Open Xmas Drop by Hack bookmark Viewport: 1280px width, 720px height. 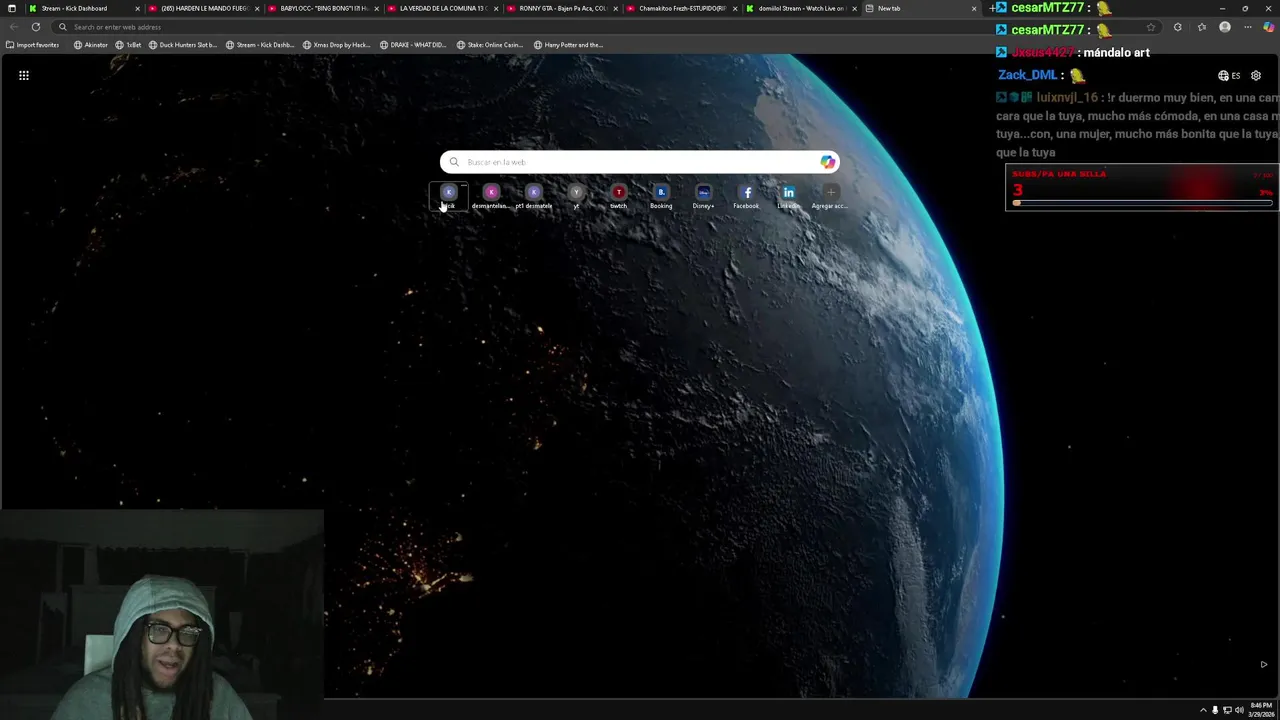[337, 45]
